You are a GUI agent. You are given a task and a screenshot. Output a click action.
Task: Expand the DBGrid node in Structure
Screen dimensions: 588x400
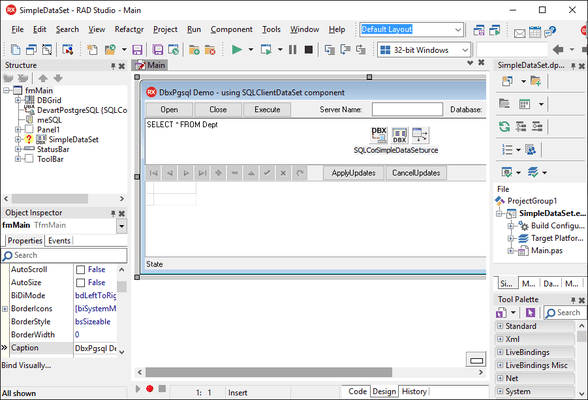(x=18, y=100)
